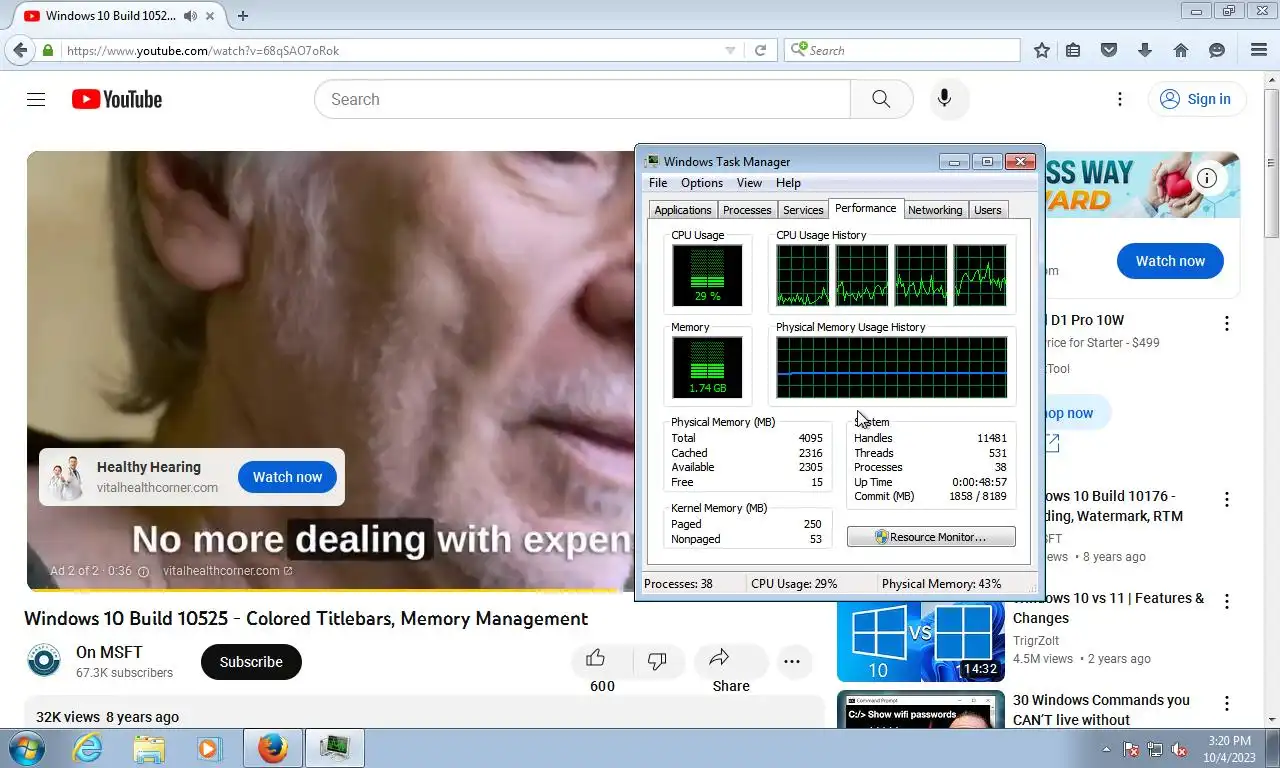Image resolution: width=1280 pixels, height=768 pixels.
Task: Open the Windows Media Player taskbar icon
Action: tap(209, 748)
